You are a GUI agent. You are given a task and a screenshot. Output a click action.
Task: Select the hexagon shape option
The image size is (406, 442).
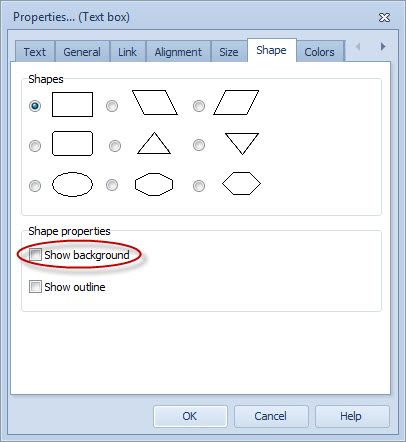pyautogui.click(x=199, y=186)
